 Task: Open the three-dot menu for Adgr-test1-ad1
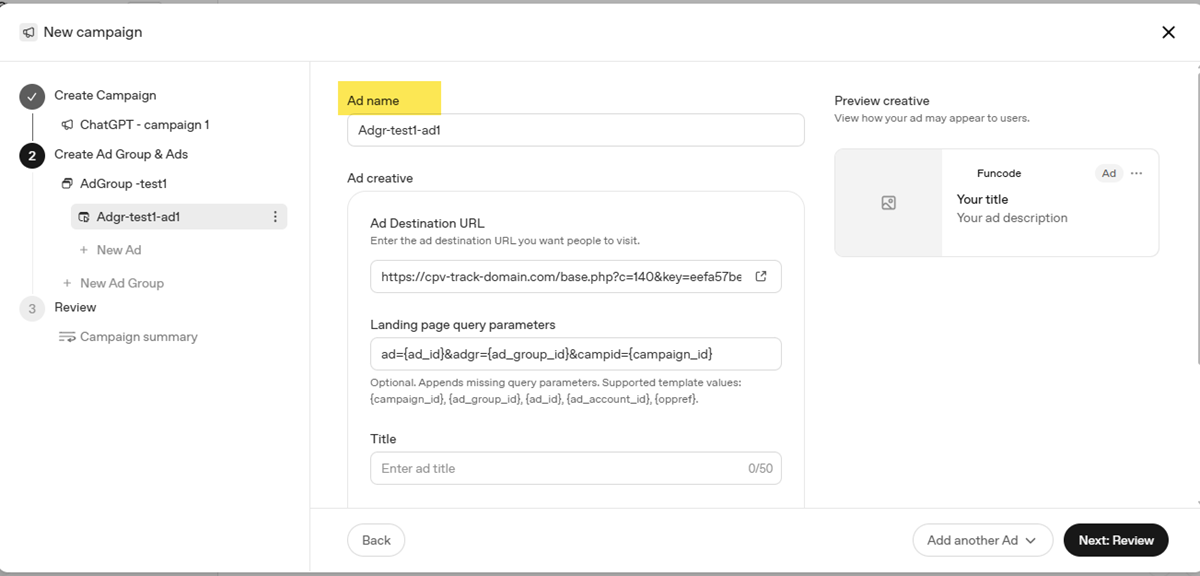[x=275, y=217]
